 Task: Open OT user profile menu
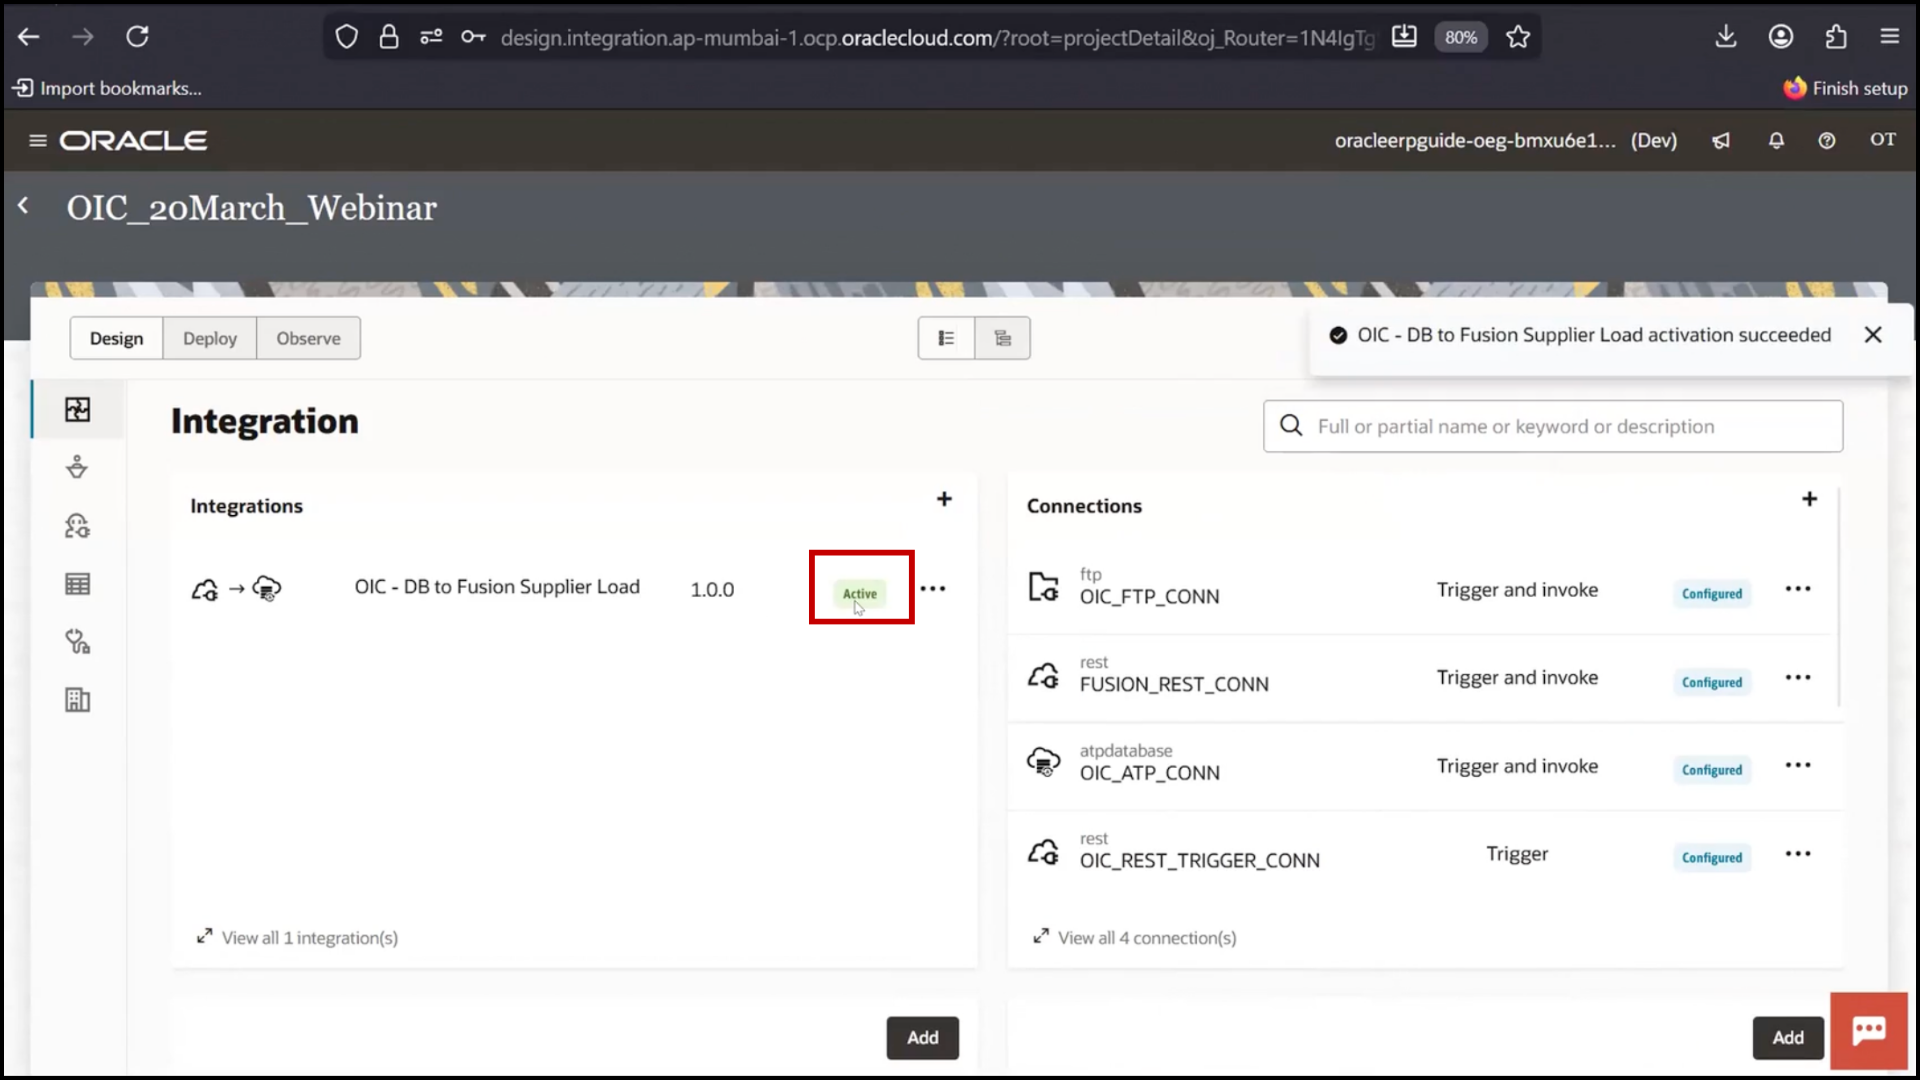pos(1883,140)
